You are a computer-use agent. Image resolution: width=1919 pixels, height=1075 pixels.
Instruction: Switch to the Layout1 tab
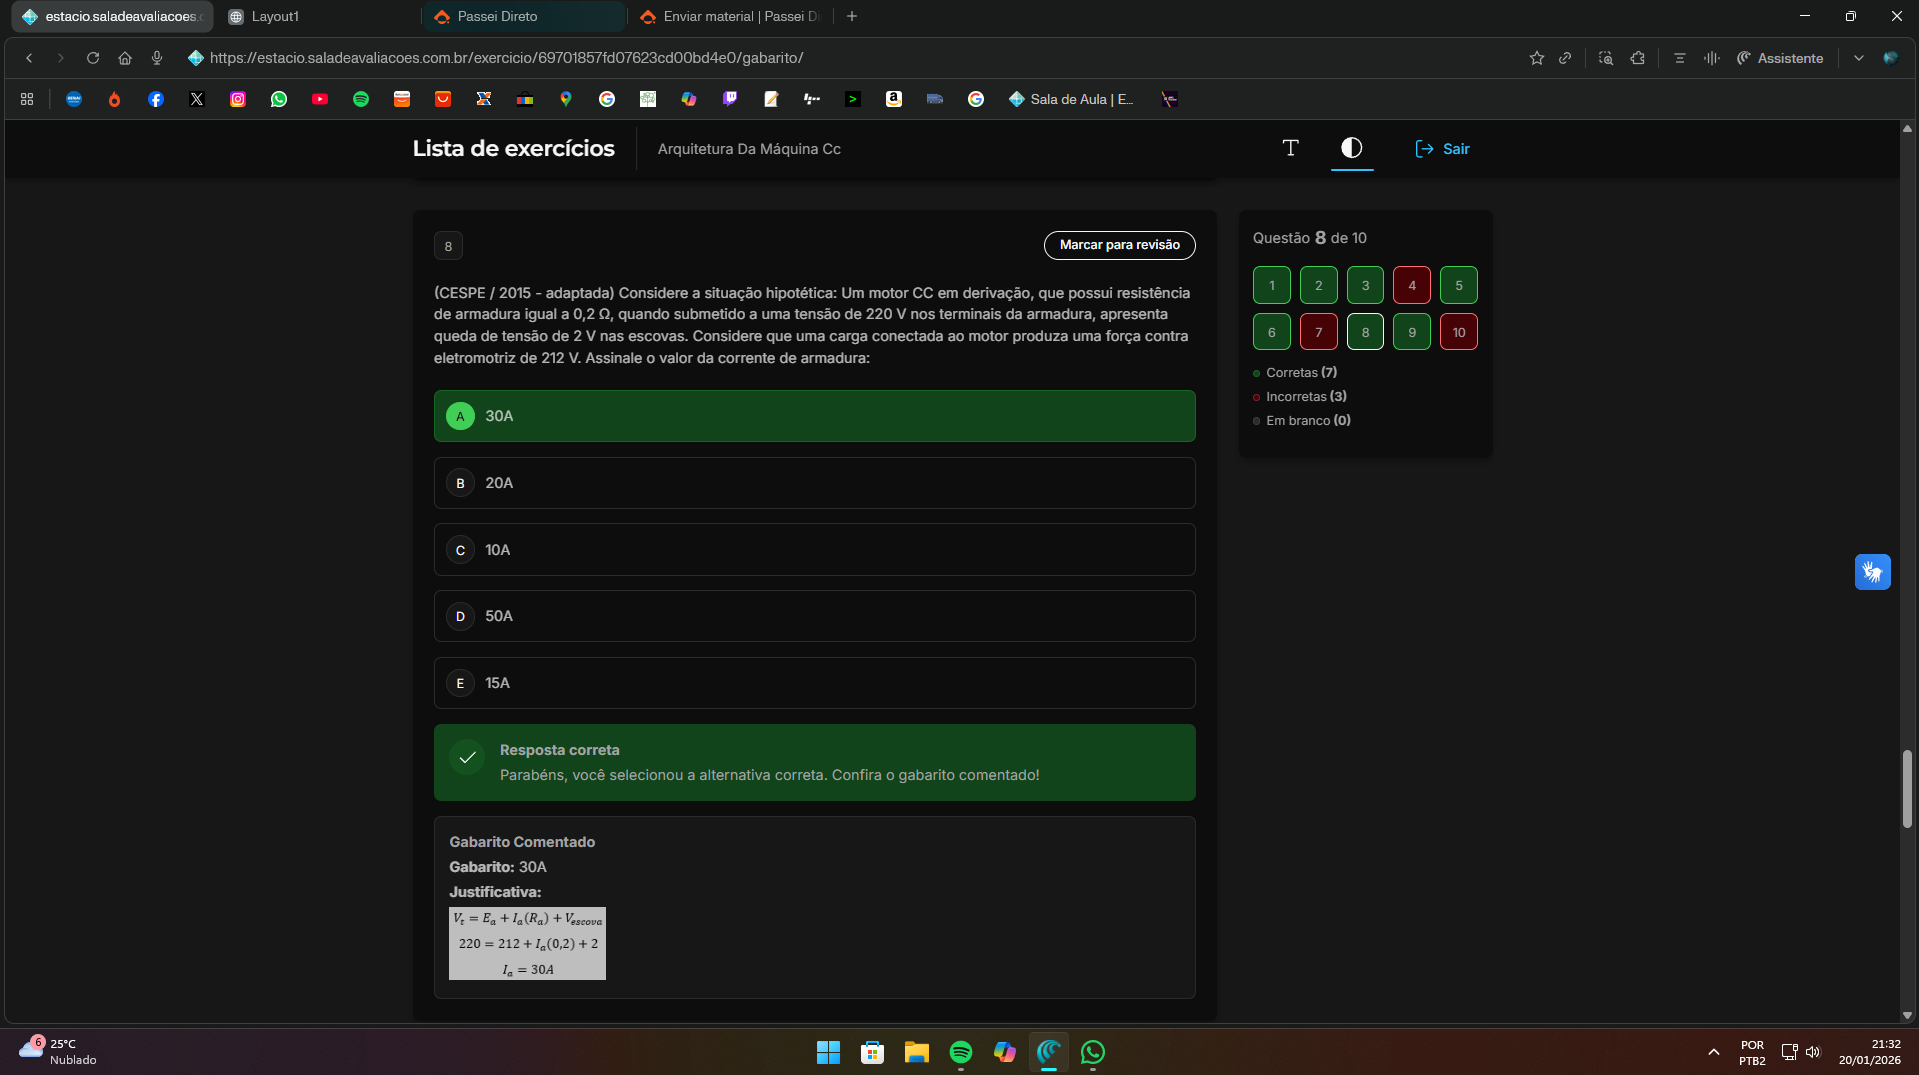coord(318,17)
